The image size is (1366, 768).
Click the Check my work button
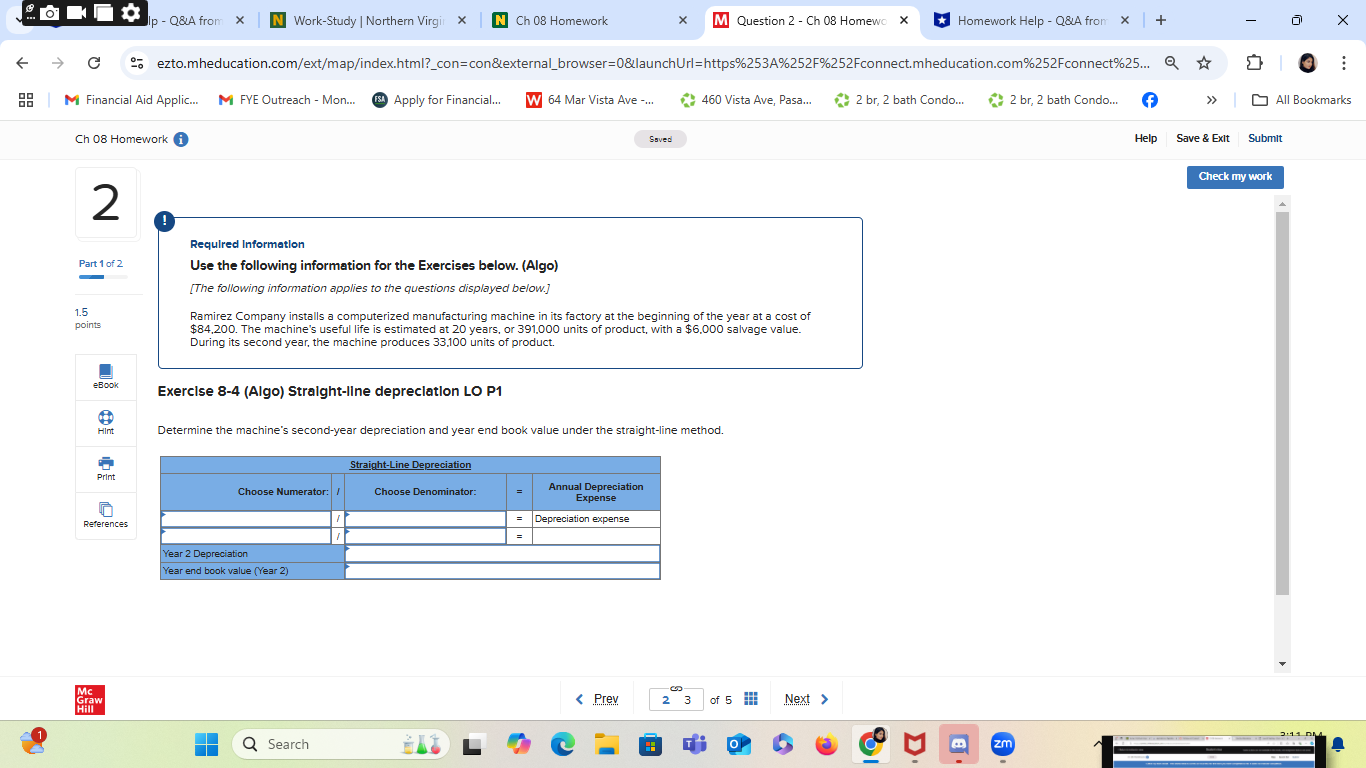coord(1235,177)
